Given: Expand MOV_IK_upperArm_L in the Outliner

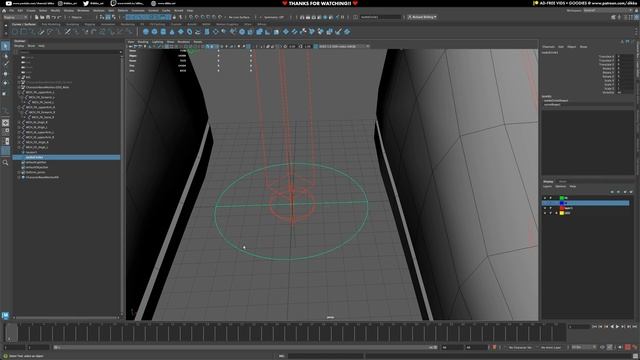Looking at the screenshot, I should pyautogui.click(x=19, y=132).
